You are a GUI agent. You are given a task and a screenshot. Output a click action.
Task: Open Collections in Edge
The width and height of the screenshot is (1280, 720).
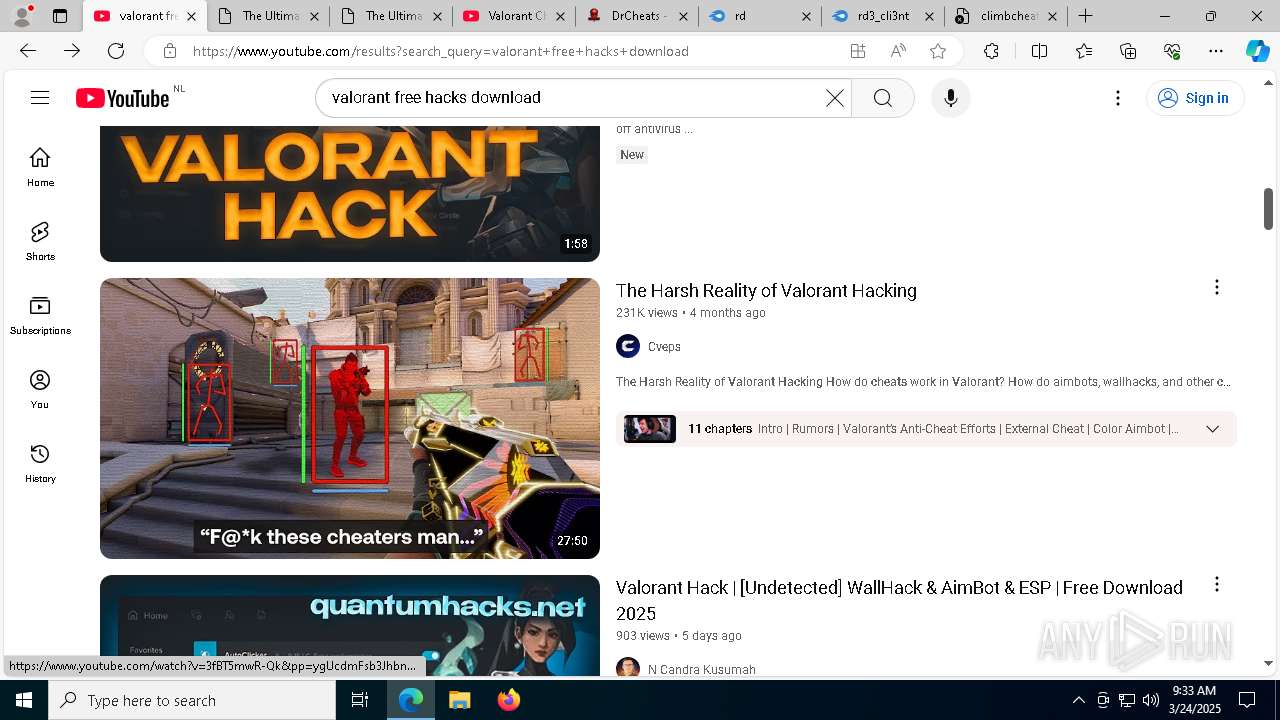[1128, 51]
